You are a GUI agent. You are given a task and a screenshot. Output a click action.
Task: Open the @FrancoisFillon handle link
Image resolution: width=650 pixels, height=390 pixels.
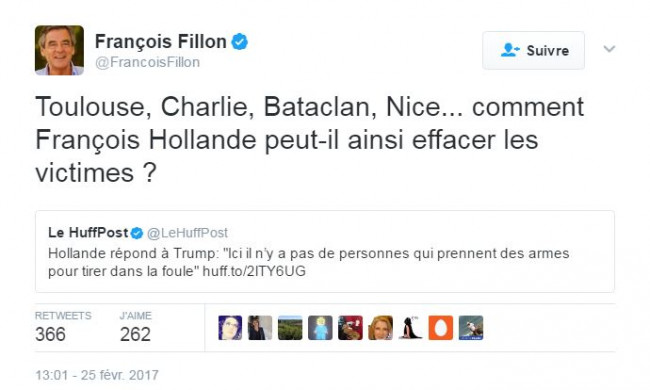click(148, 62)
